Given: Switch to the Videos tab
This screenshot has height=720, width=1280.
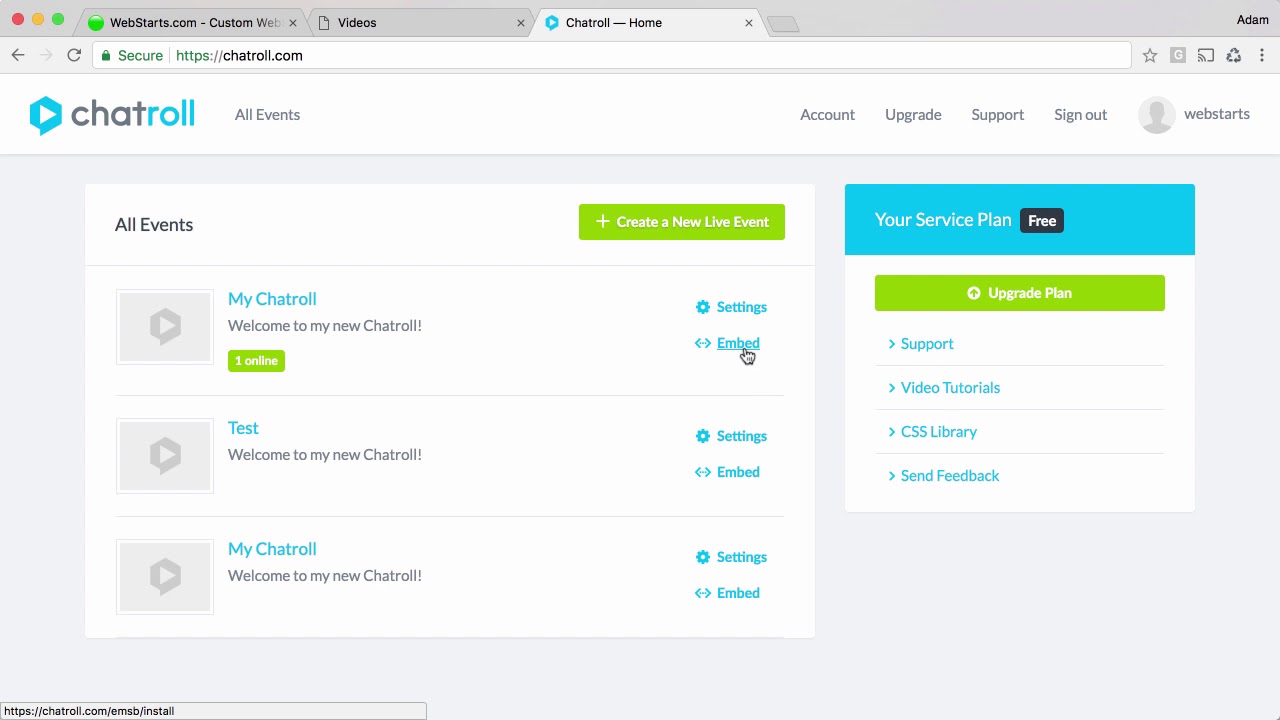Looking at the screenshot, I should click(x=421, y=23).
